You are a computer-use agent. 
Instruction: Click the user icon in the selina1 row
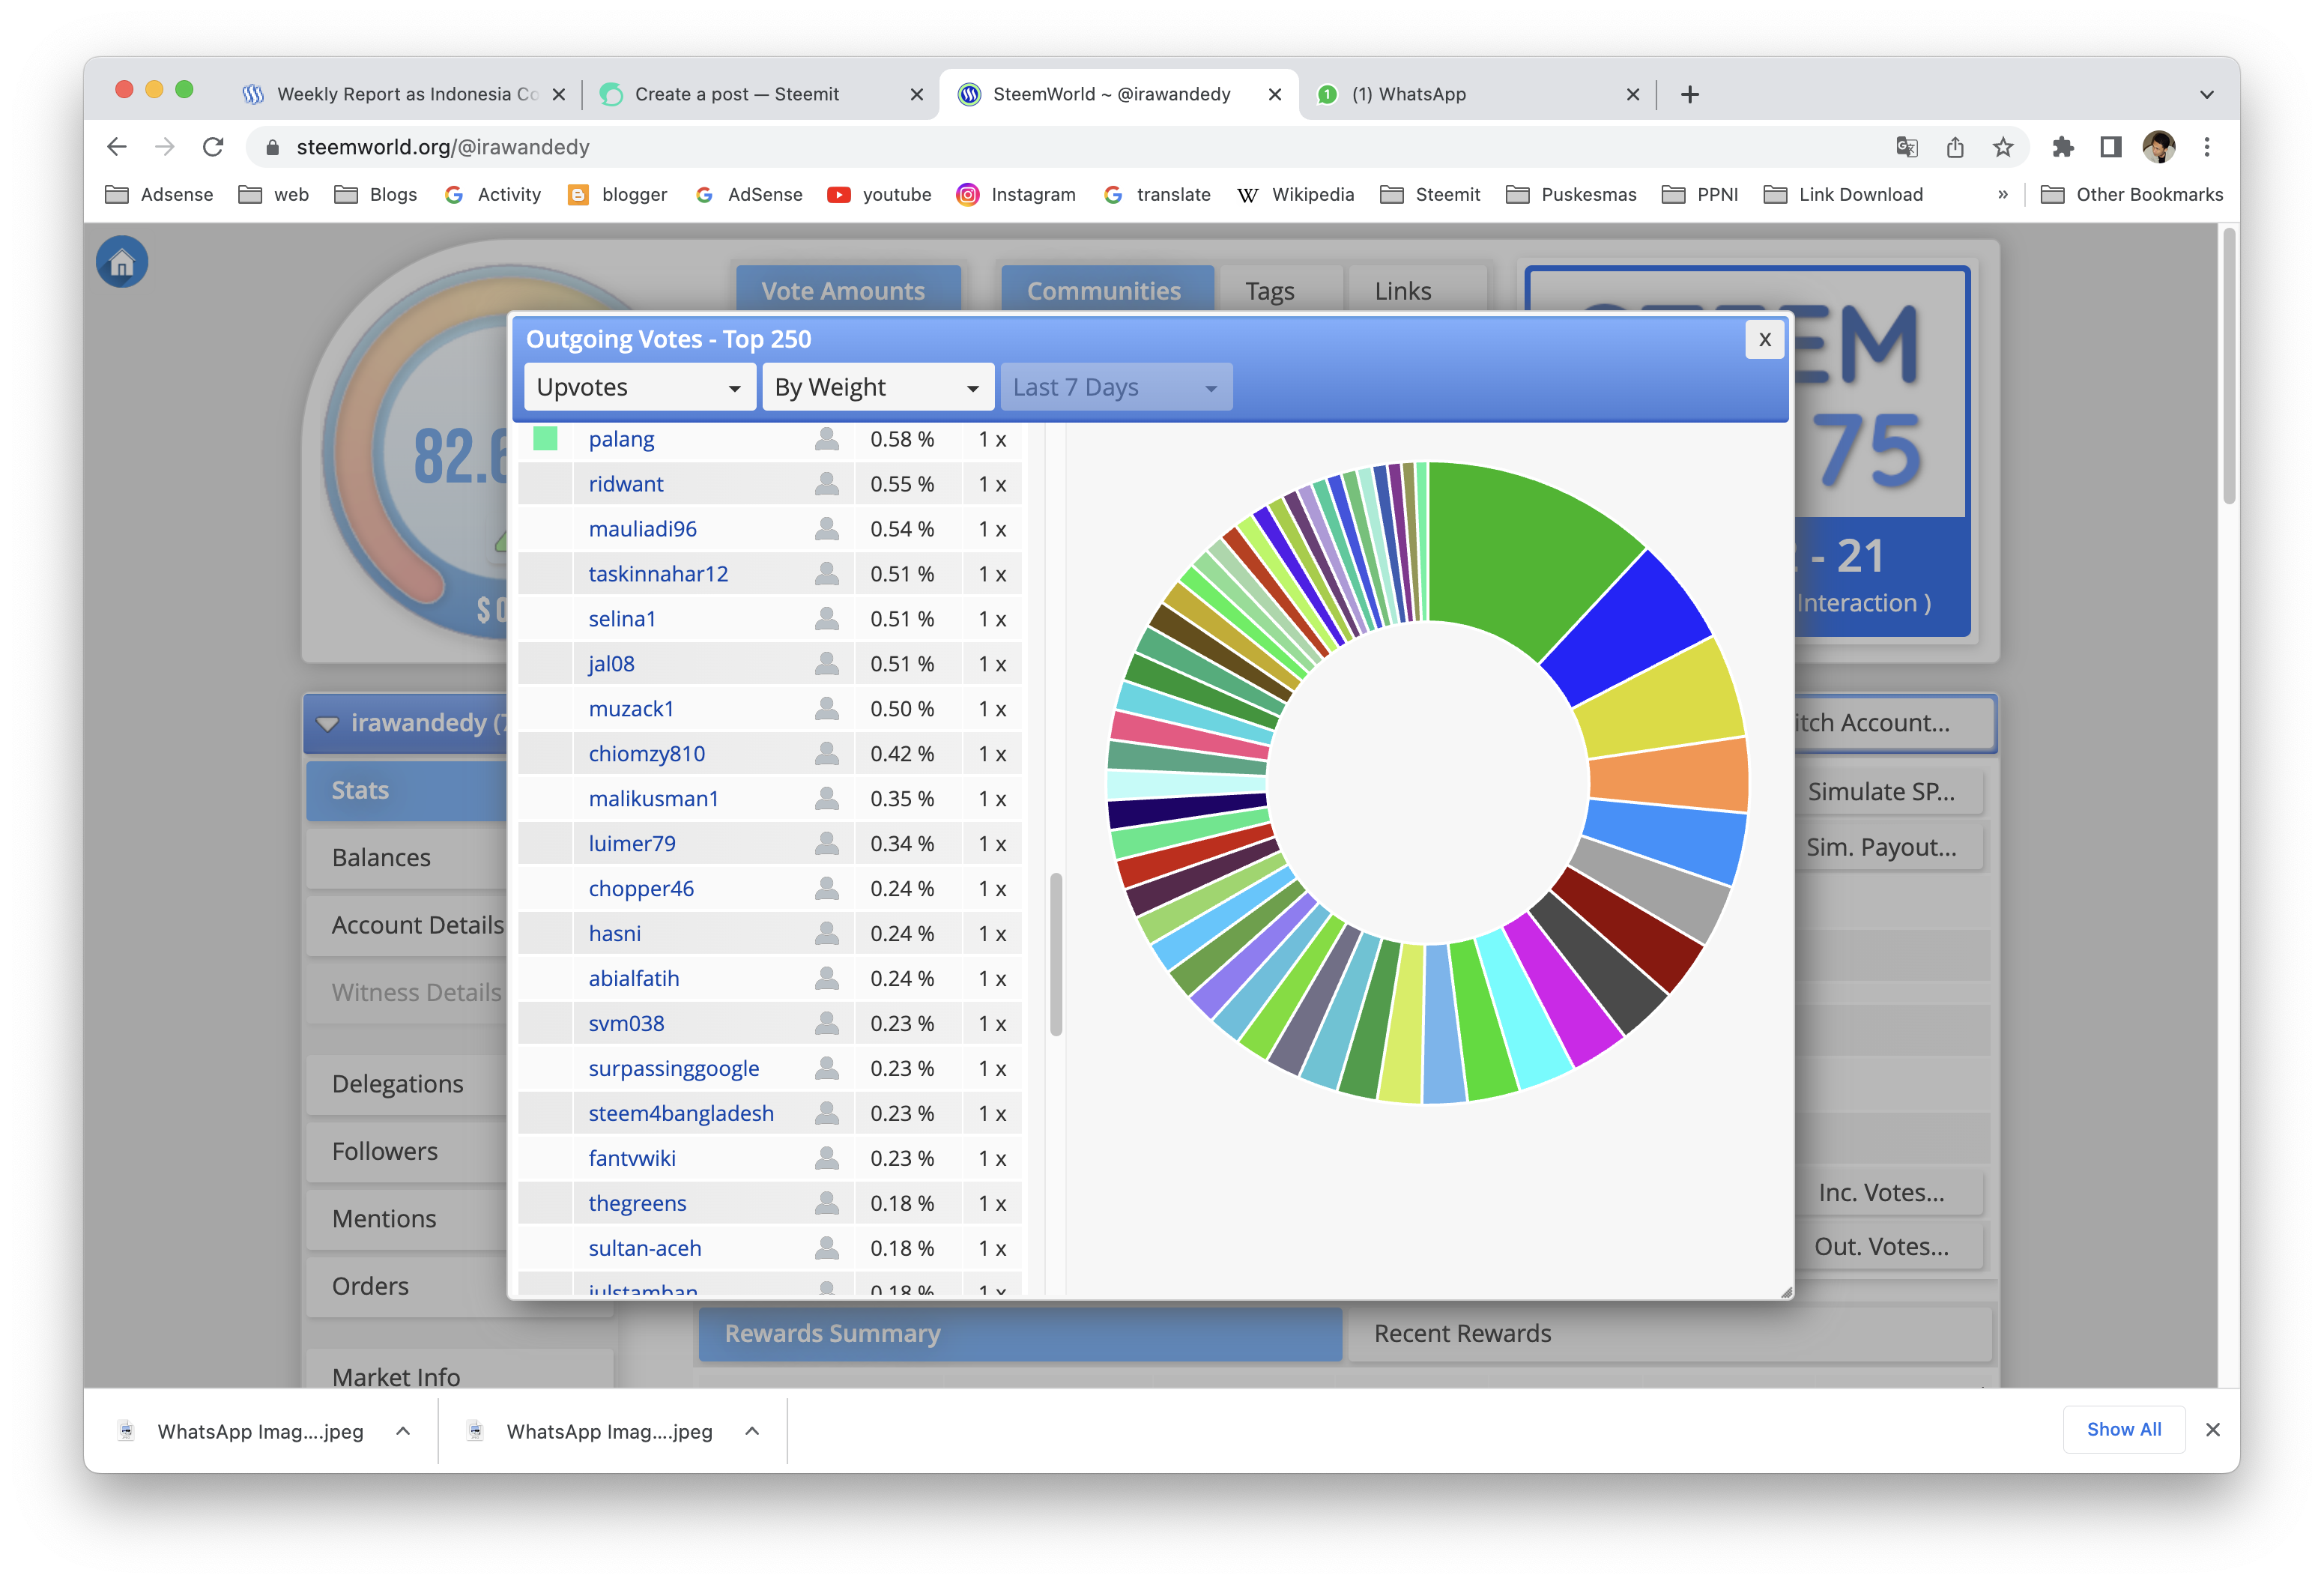click(826, 618)
